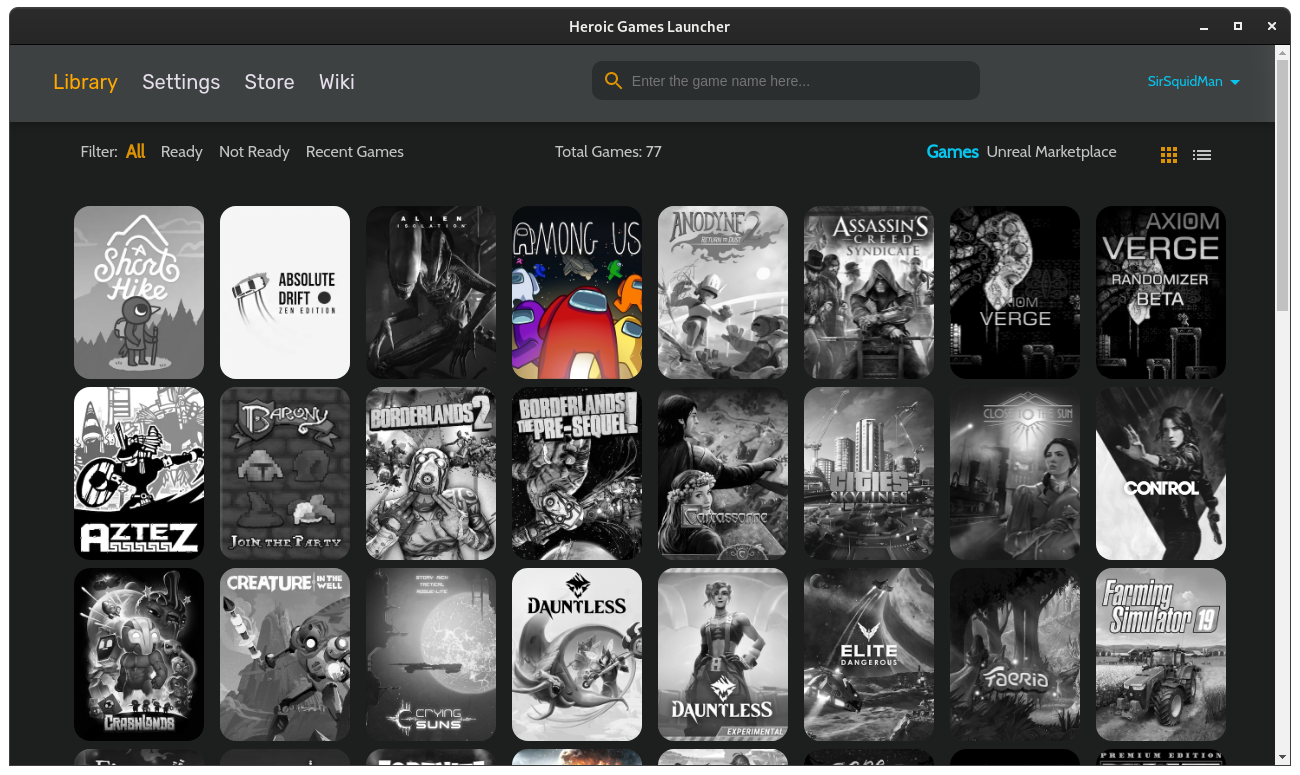Open the Control game card
Image resolution: width=1300 pixels, height=775 pixels.
[x=1161, y=473]
